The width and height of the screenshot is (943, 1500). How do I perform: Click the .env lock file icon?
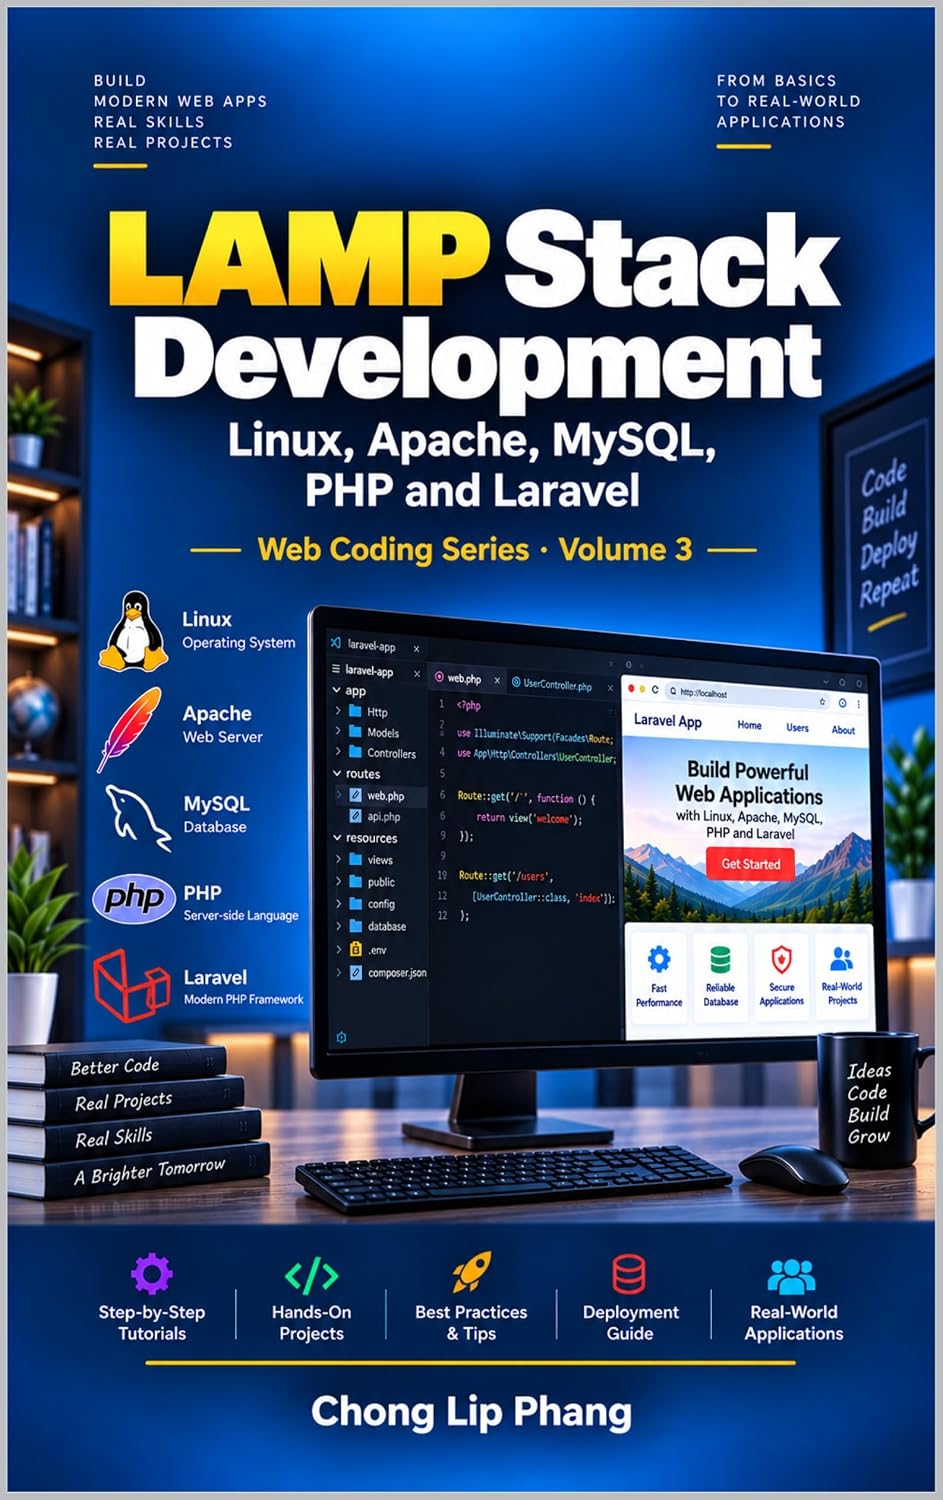point(355,948)
